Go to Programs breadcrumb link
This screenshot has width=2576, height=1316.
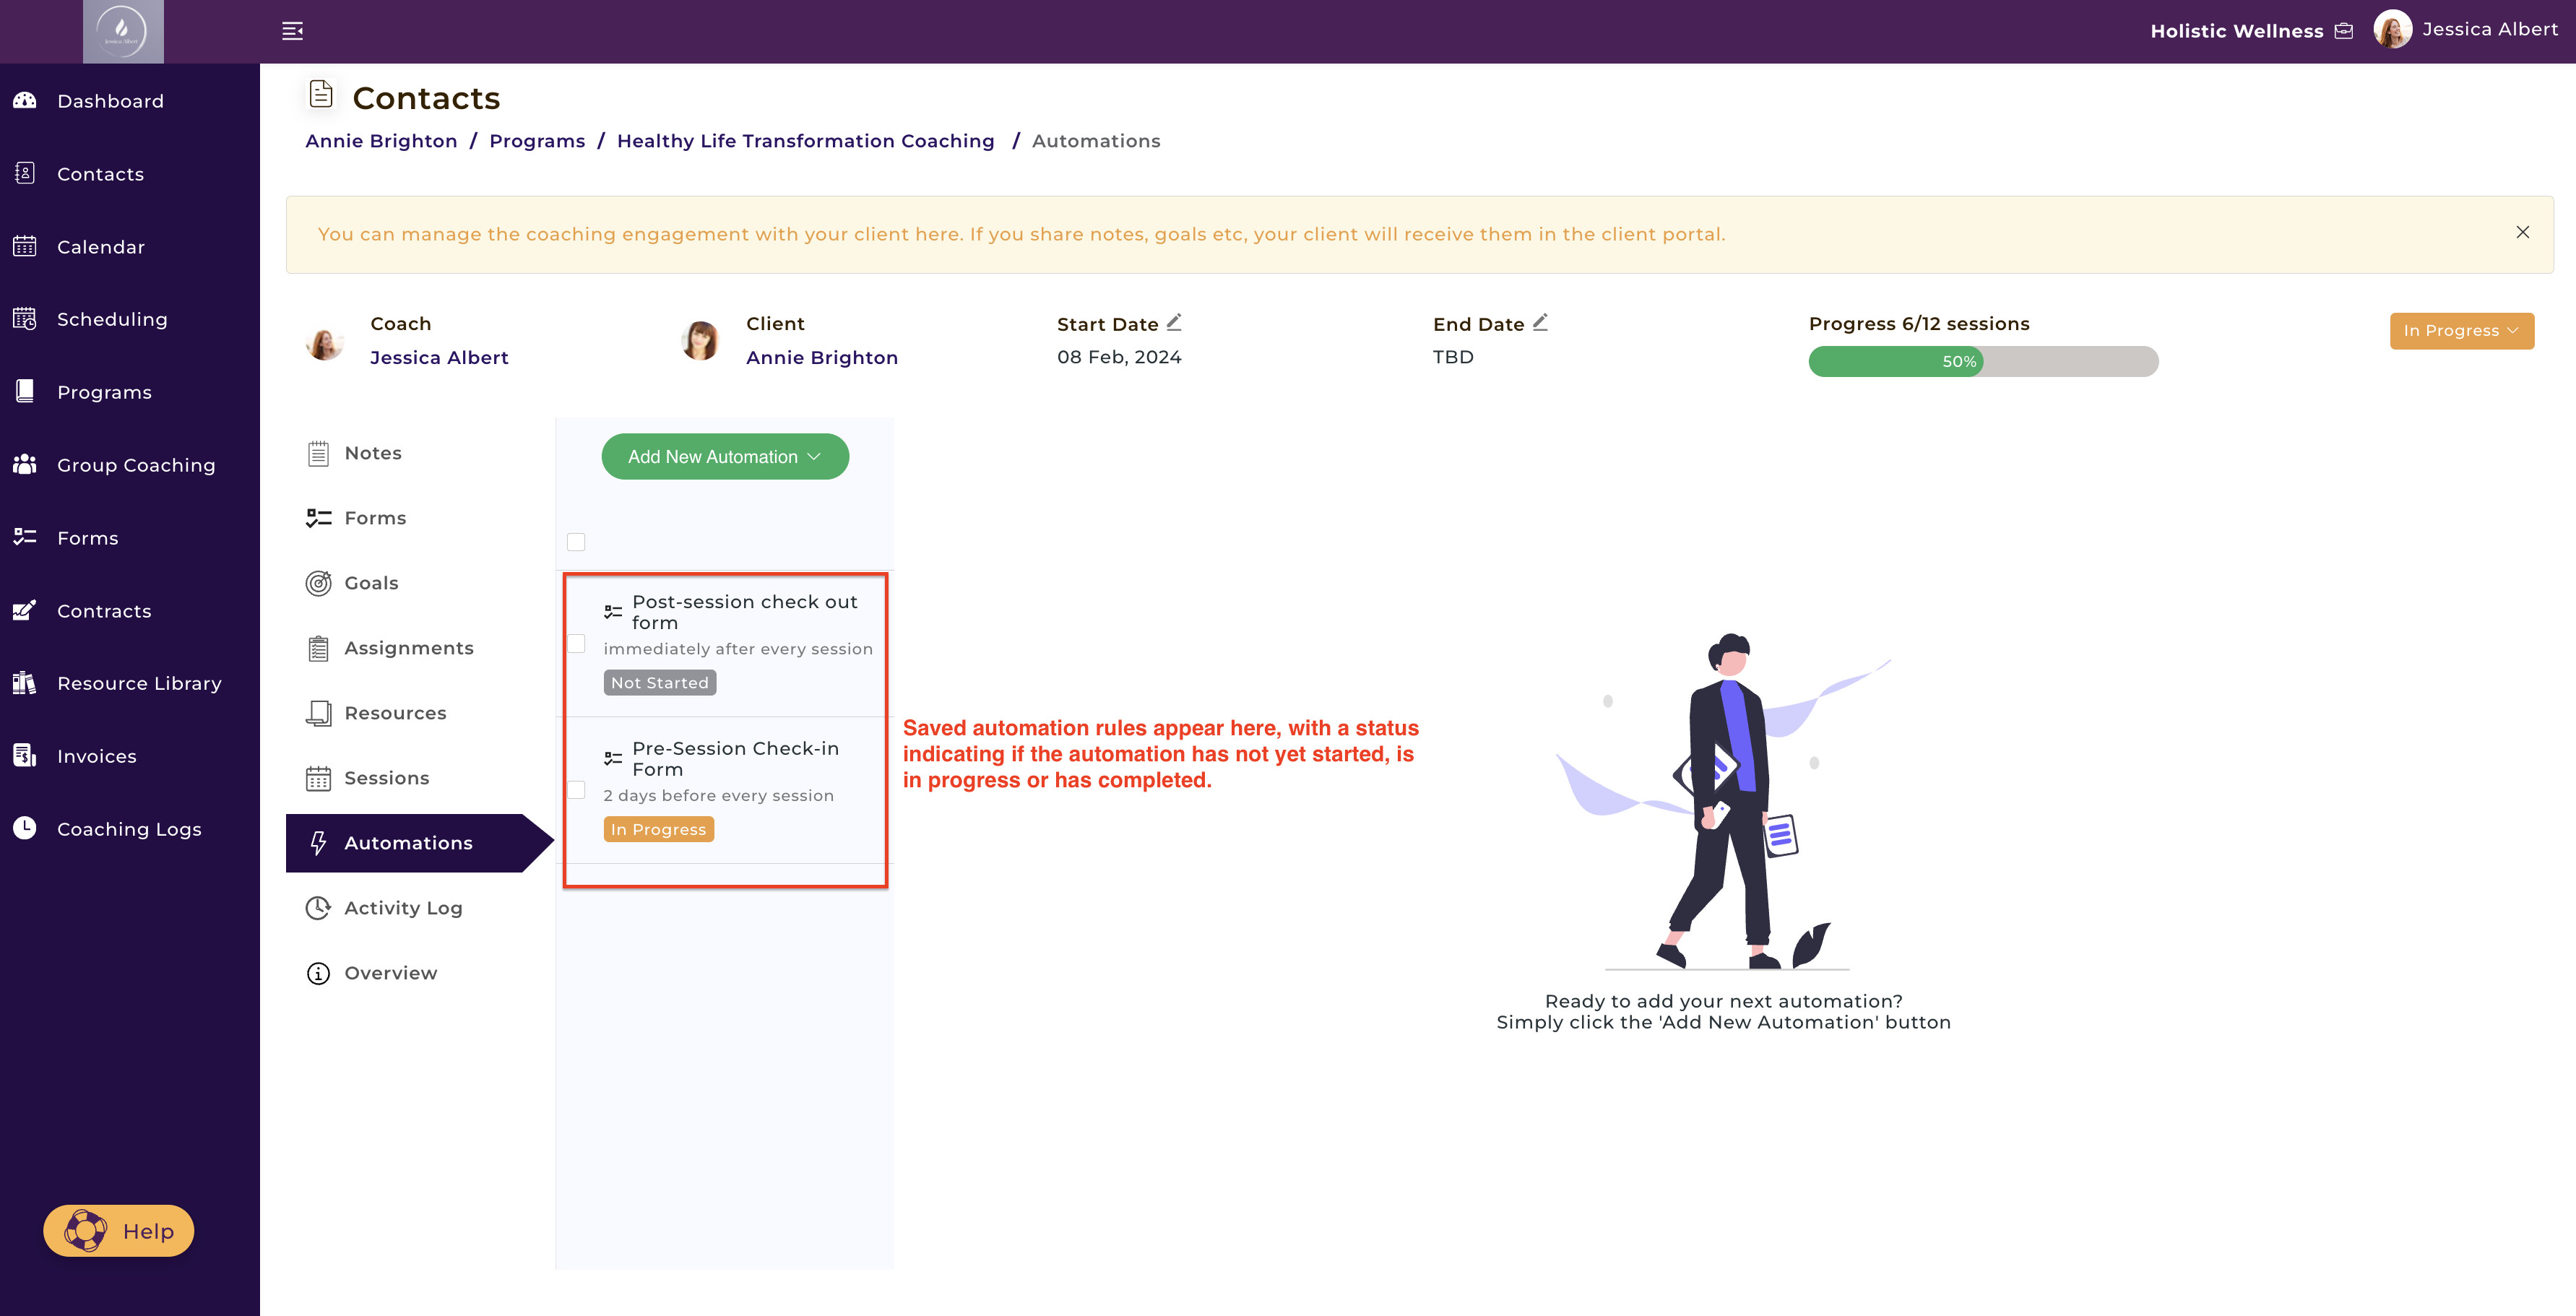(537, 141)
